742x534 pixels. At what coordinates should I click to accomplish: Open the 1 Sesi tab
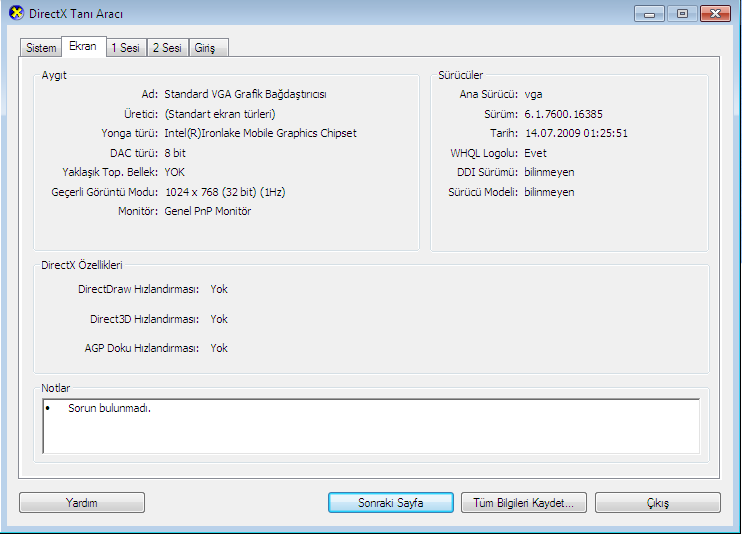pos(126,48)
